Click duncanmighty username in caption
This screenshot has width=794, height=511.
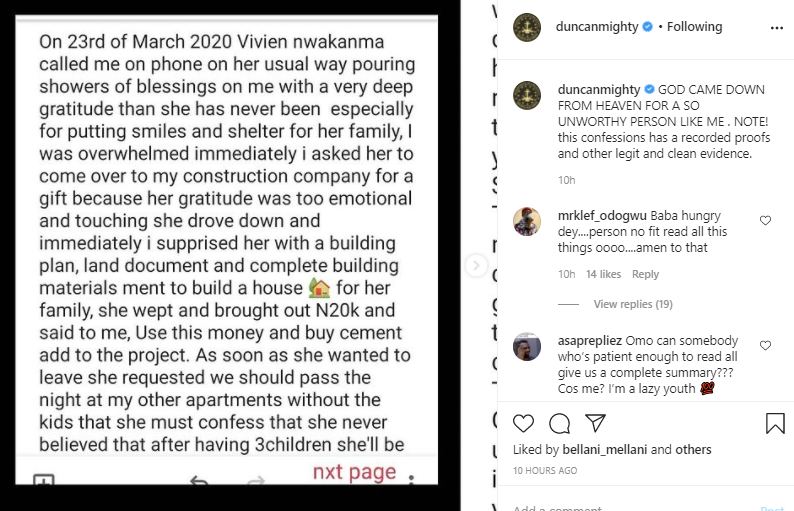tap(599, 90)
